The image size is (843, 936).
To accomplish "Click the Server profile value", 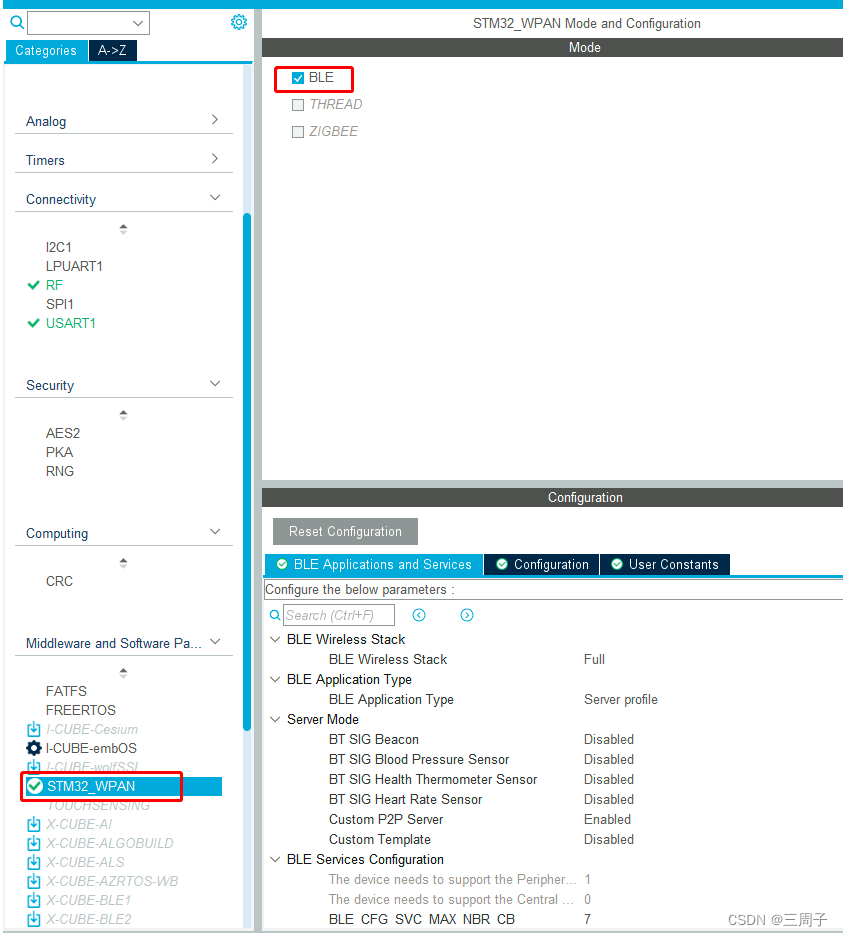I will click(620, 700).
